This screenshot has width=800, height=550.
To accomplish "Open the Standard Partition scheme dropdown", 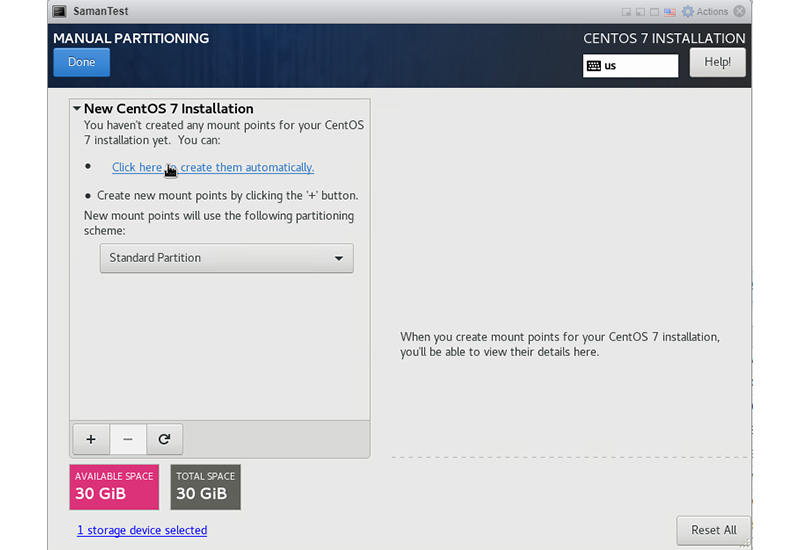I will (226, 258).
